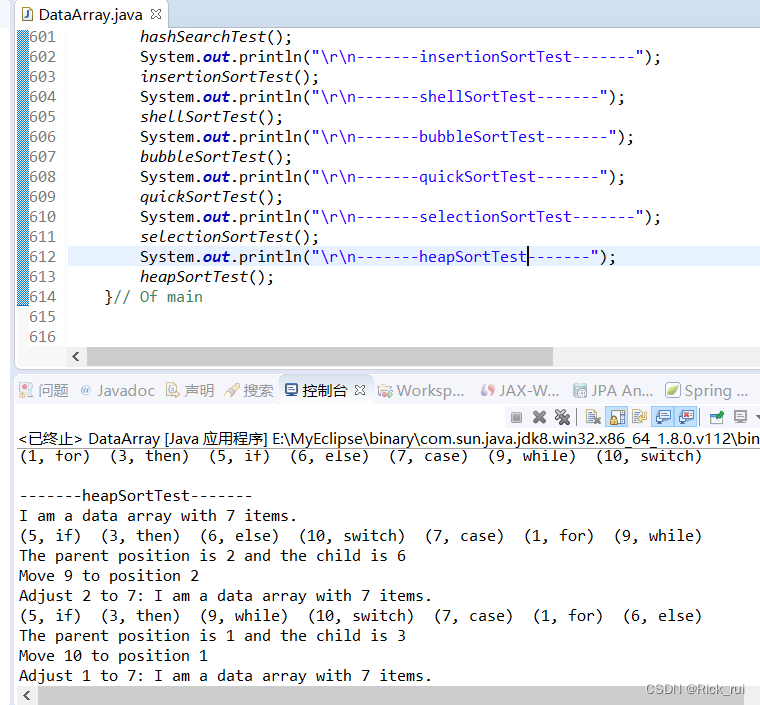Open the 声明 (Declaration) tab
The width and height of the screenshot is (760, 705).
(x=190, y=391)
